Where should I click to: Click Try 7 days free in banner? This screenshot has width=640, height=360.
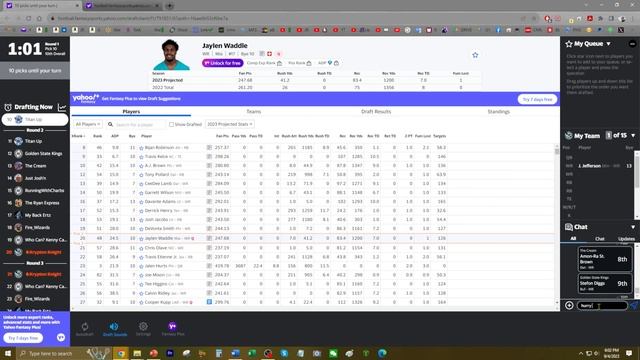pyautogui.click(x=537, y=99)
